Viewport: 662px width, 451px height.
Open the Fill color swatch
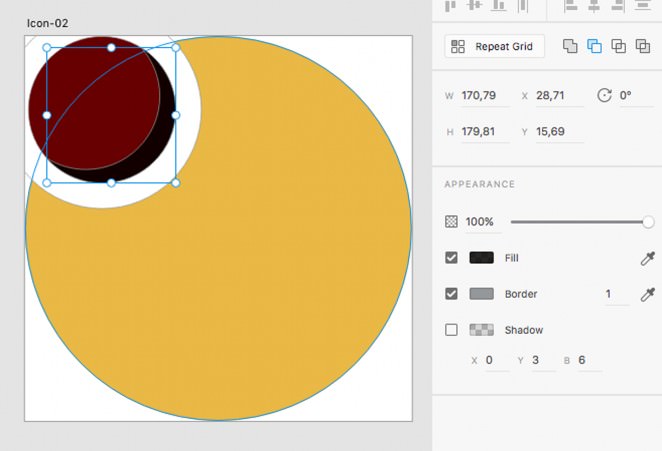click(481, 258)
